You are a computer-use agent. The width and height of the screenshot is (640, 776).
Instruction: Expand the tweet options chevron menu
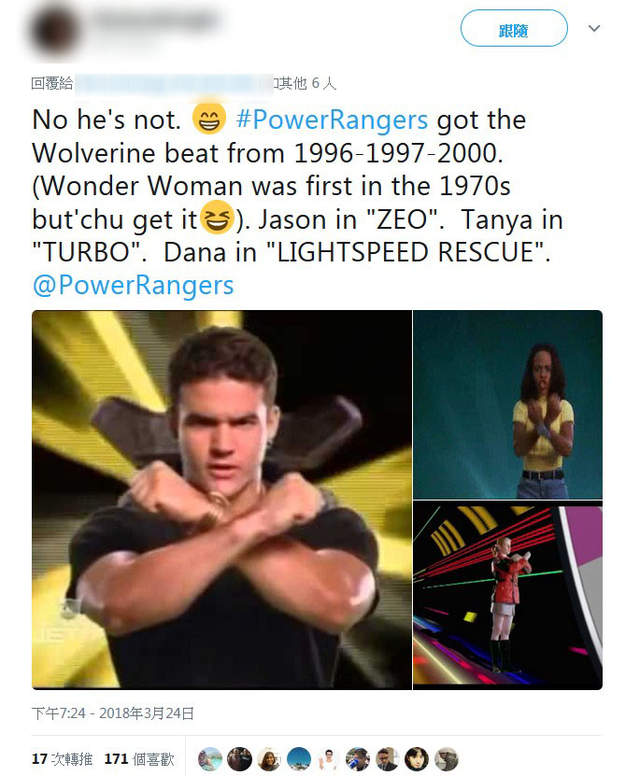(x=594, y=29)
